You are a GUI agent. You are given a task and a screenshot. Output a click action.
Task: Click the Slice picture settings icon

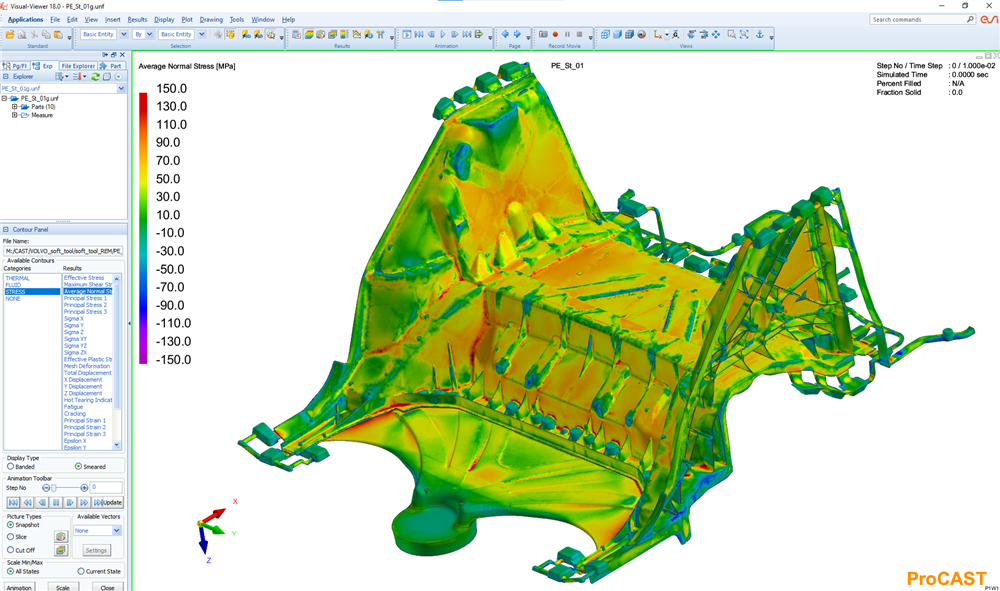click(x=61, y=537)
